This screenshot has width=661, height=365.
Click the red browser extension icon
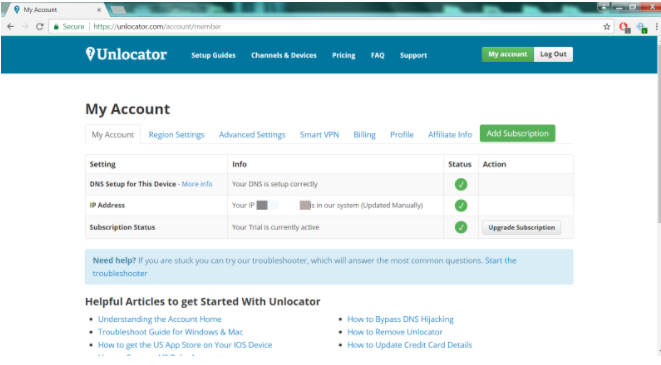point(624,27)
